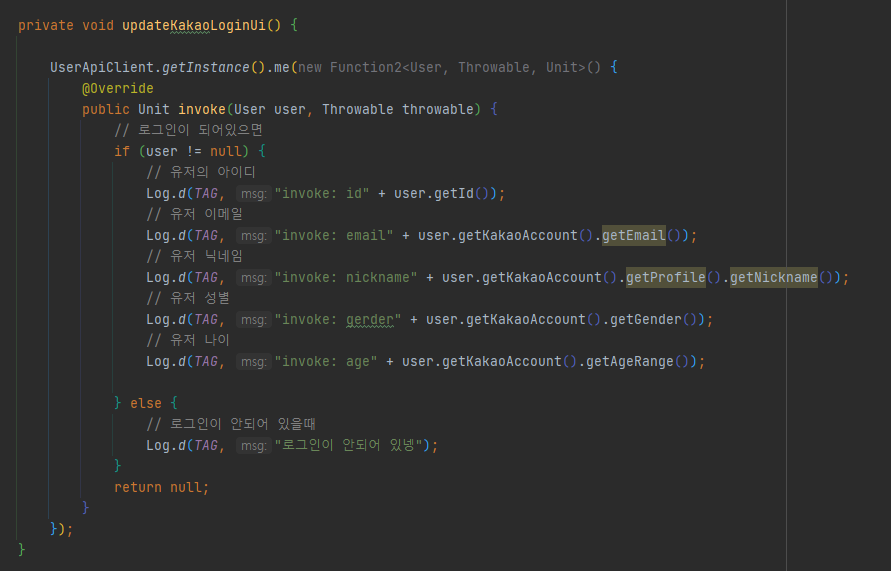Click the highlighted getProfile method

coord(666,278)
